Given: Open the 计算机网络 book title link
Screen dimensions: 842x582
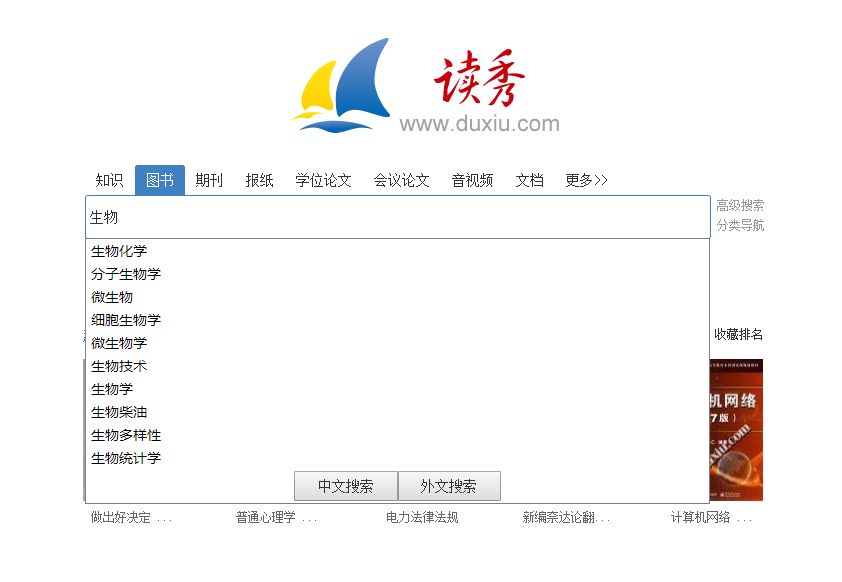Looking at the screenshot, I should click(x=711, y=518).
